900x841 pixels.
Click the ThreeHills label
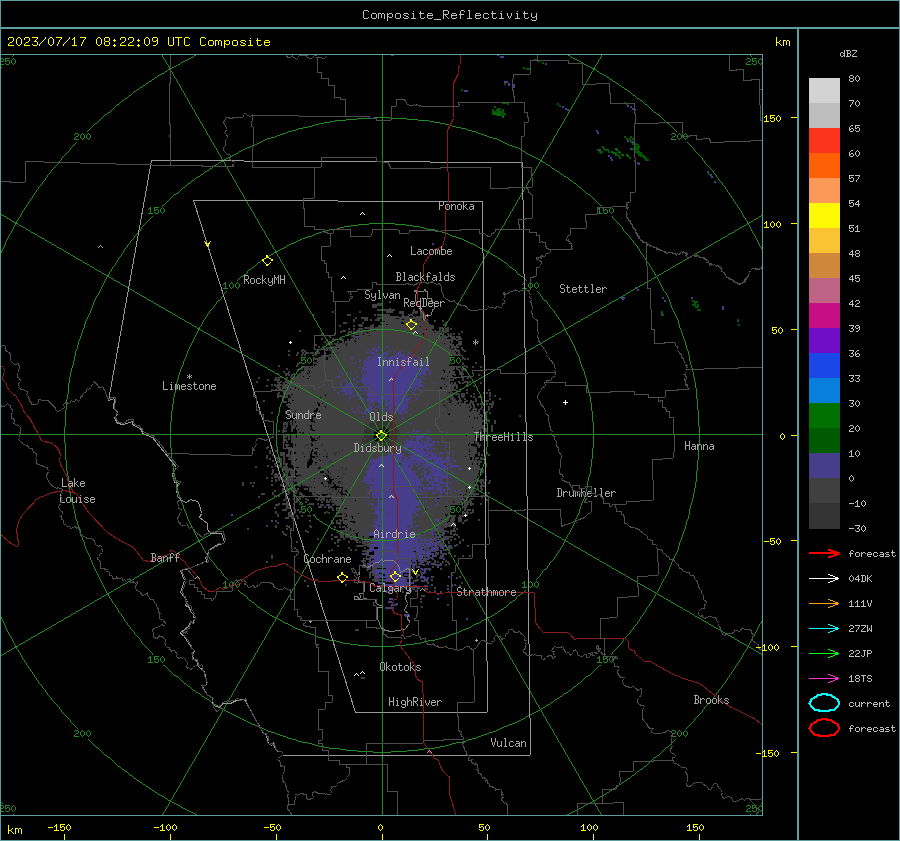(503, 437)
